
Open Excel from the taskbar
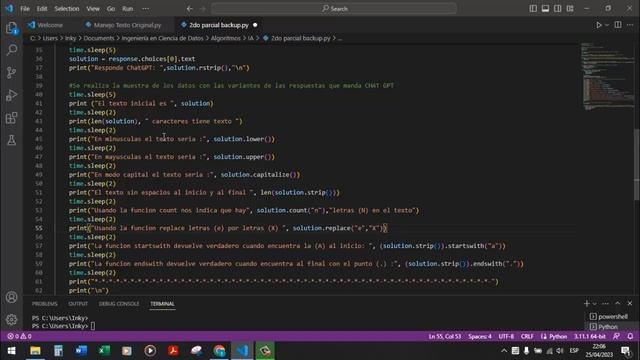click(x=104, y=351)
